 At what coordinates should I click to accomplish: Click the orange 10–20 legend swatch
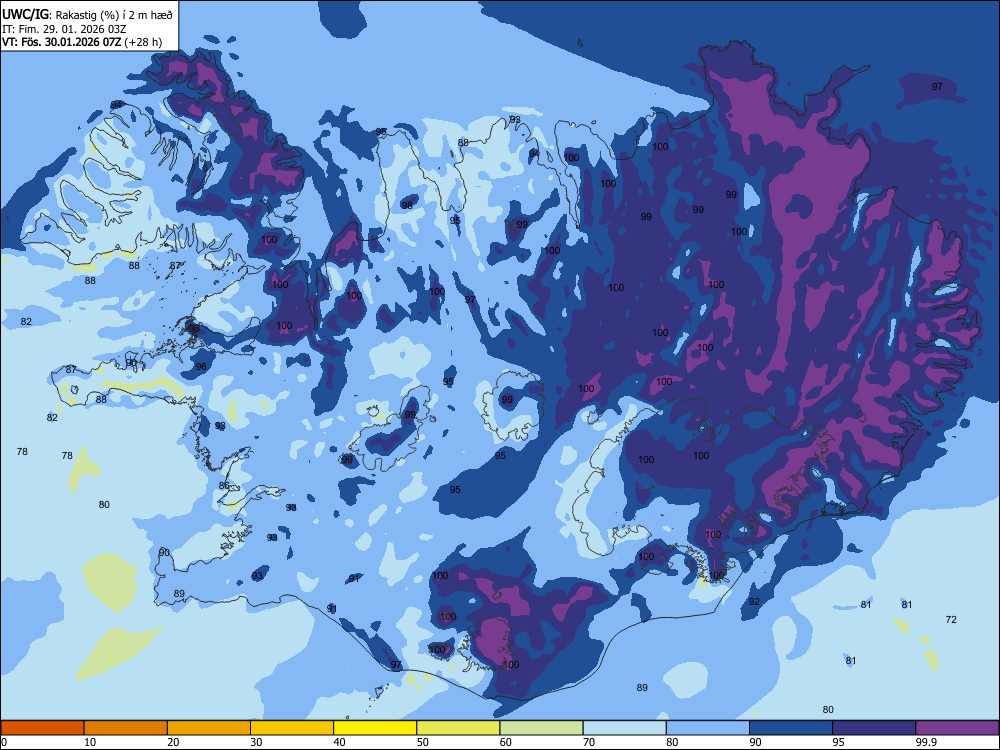point(126,728)
